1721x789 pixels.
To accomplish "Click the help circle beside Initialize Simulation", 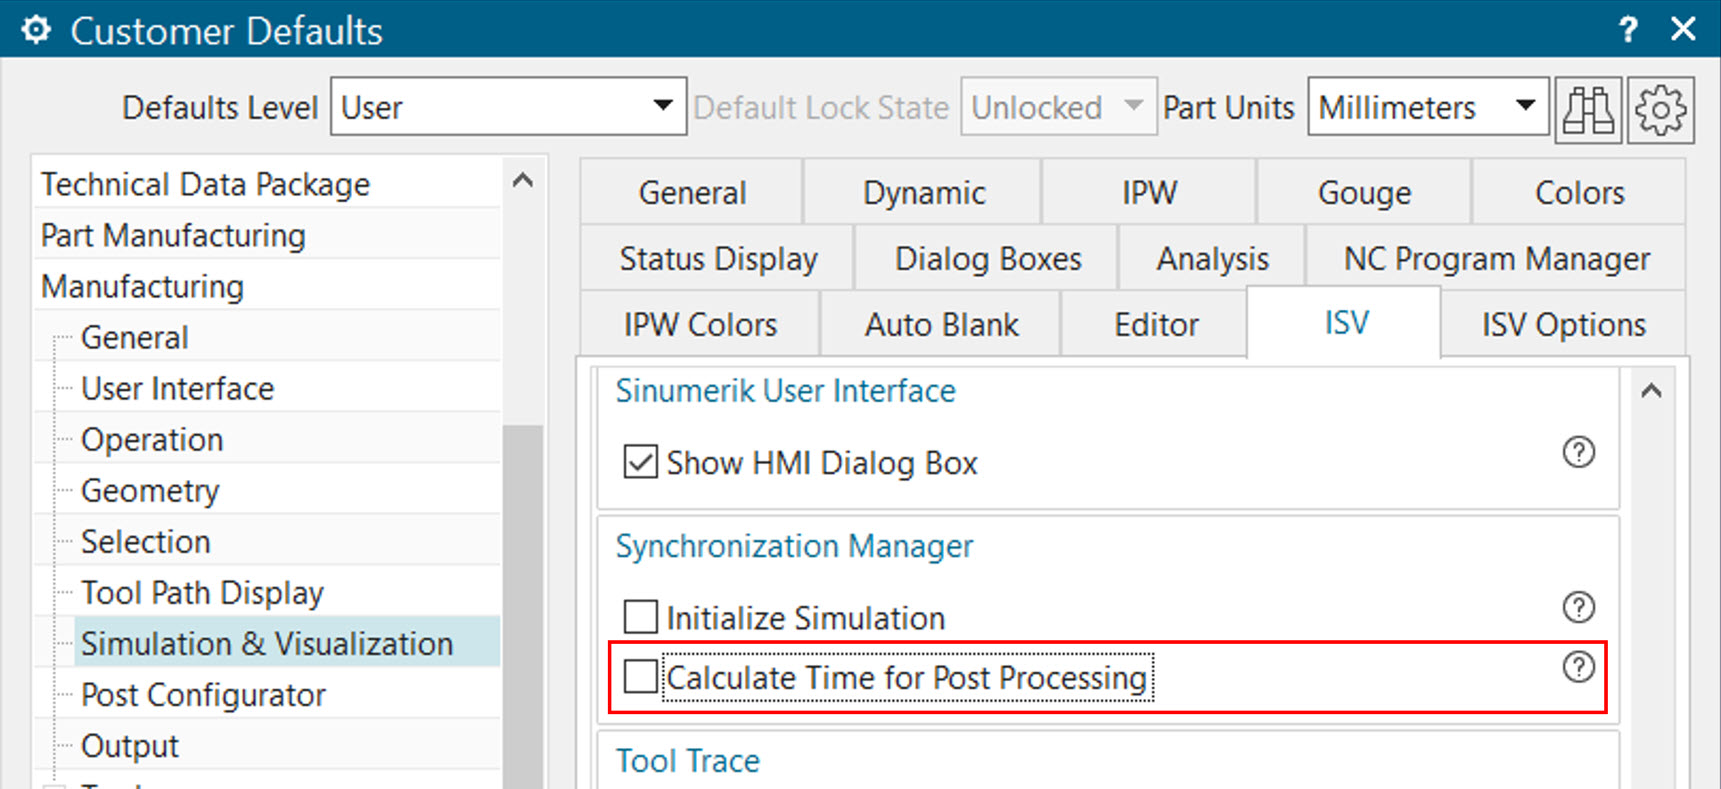I will 1578,607.
